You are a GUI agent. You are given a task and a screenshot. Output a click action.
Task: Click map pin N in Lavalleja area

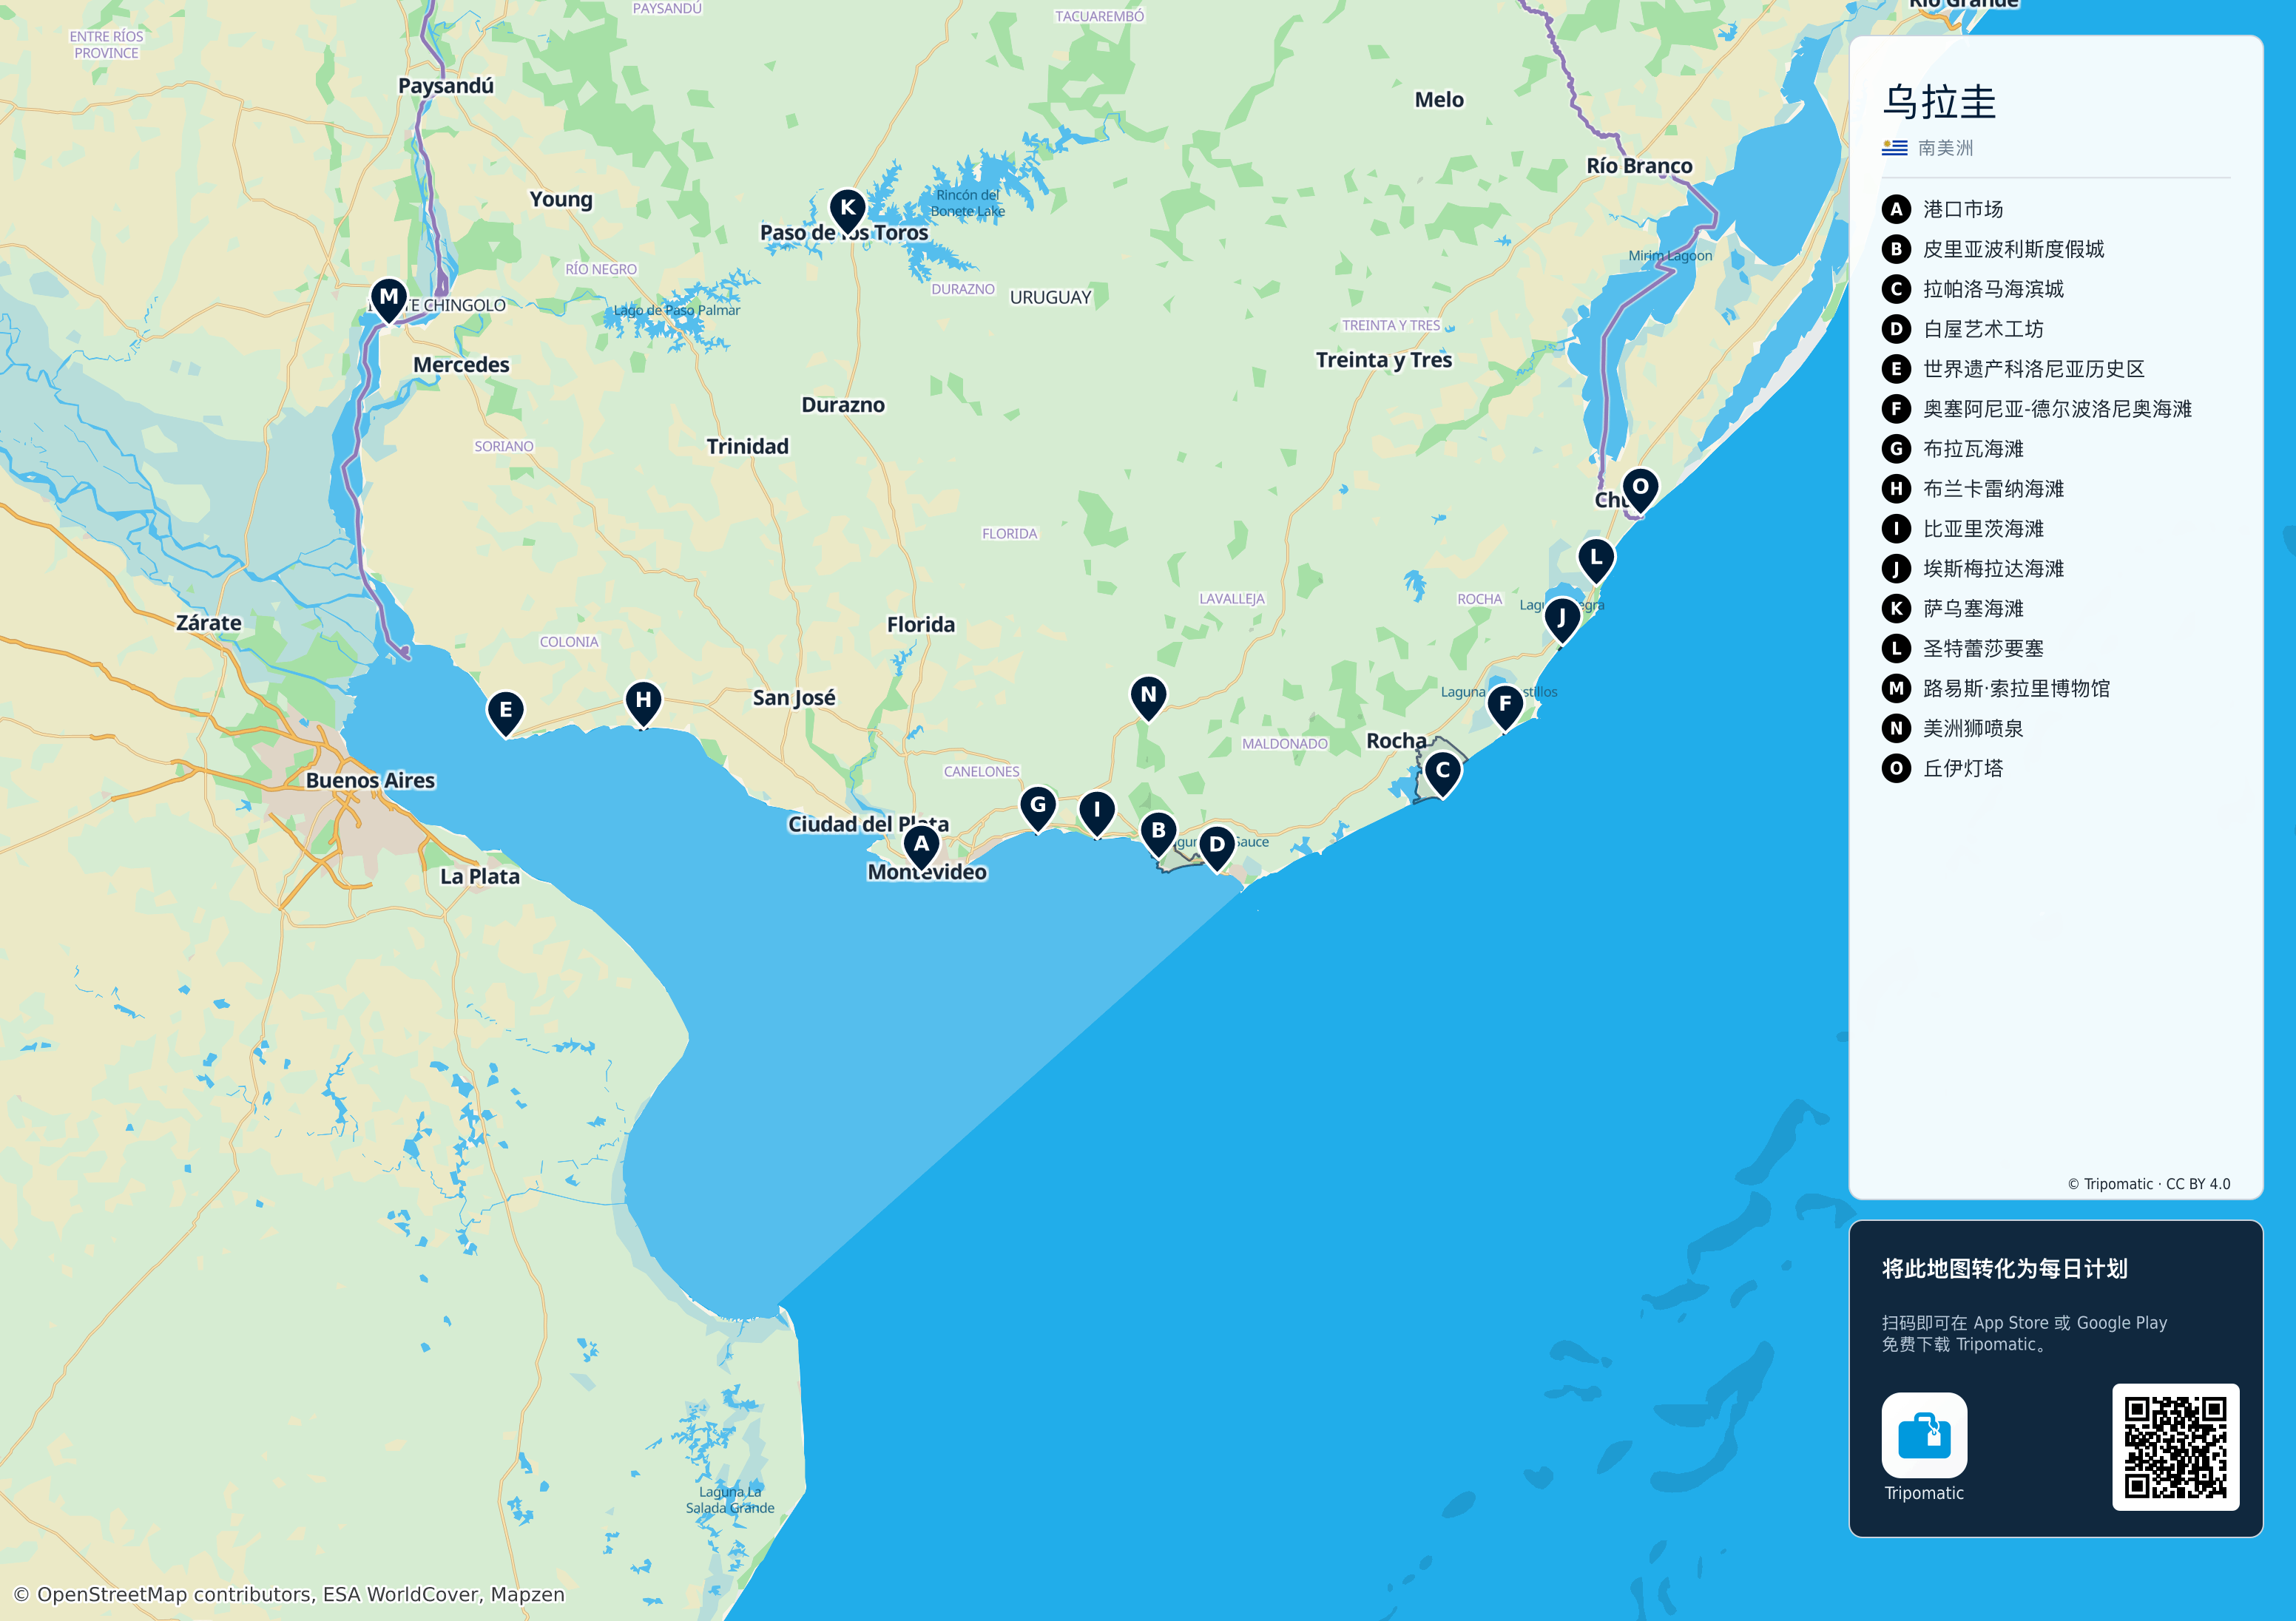[x=1148, y=697]
